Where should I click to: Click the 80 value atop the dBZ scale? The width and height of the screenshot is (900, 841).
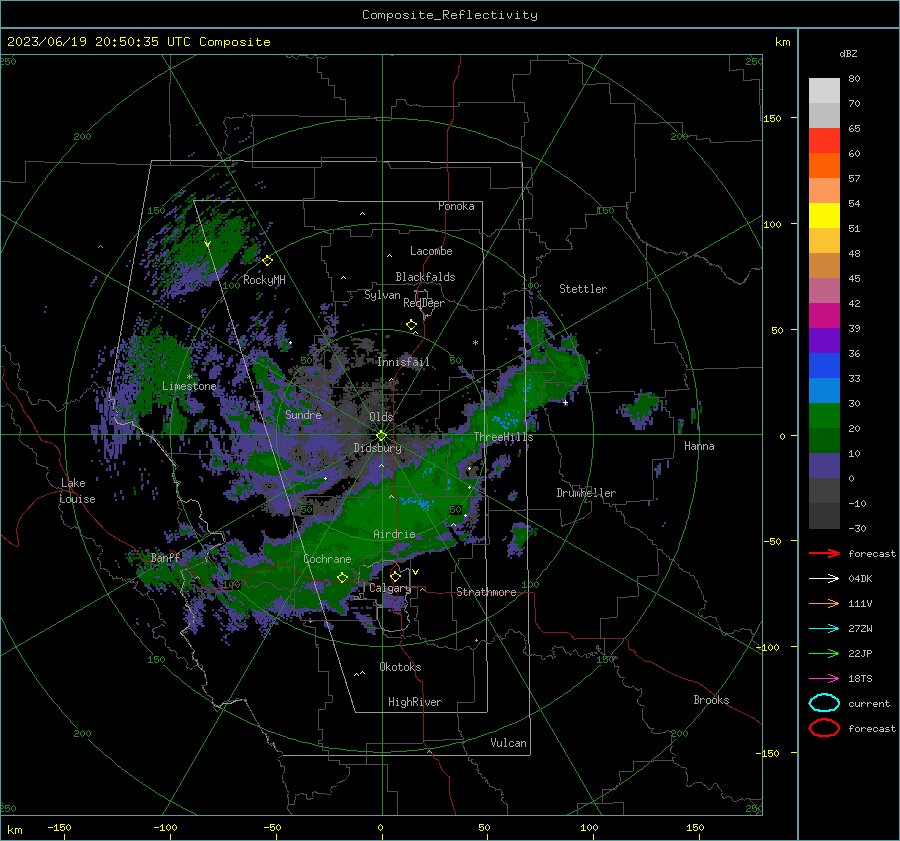click(x=854, y=78)
